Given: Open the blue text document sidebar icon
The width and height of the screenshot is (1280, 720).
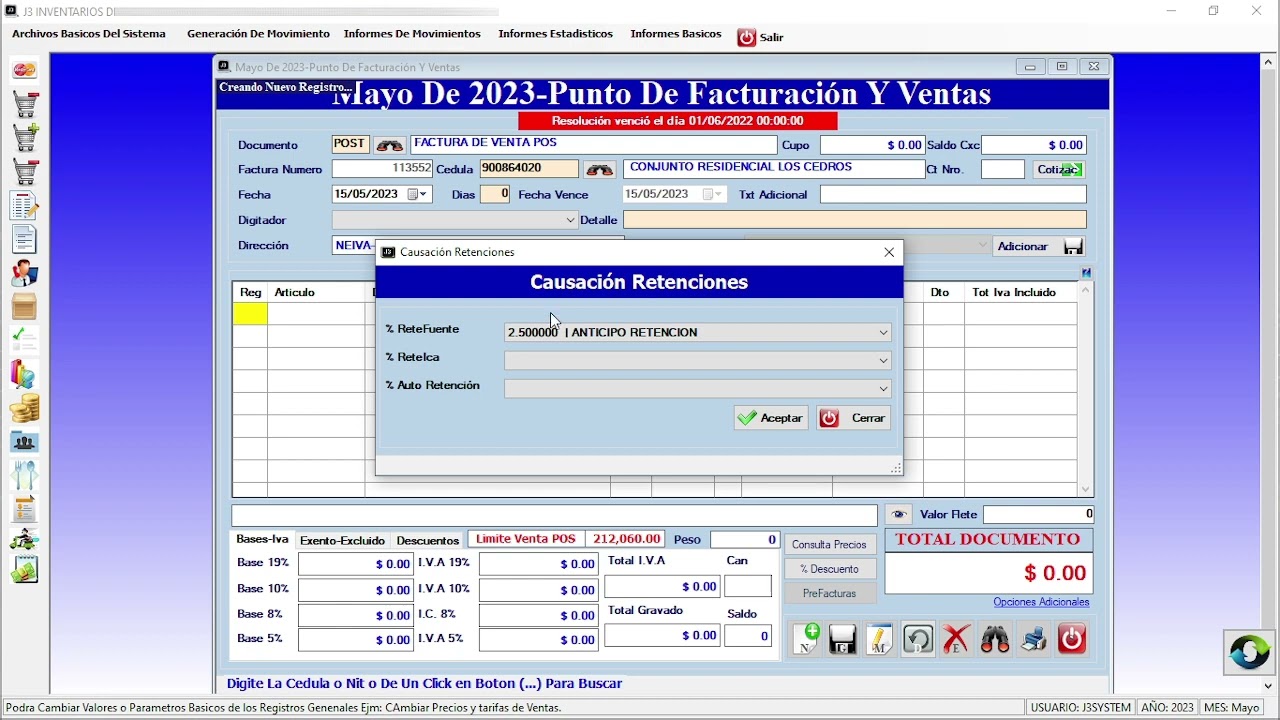Looking at the screenshot, I should 25,239.
